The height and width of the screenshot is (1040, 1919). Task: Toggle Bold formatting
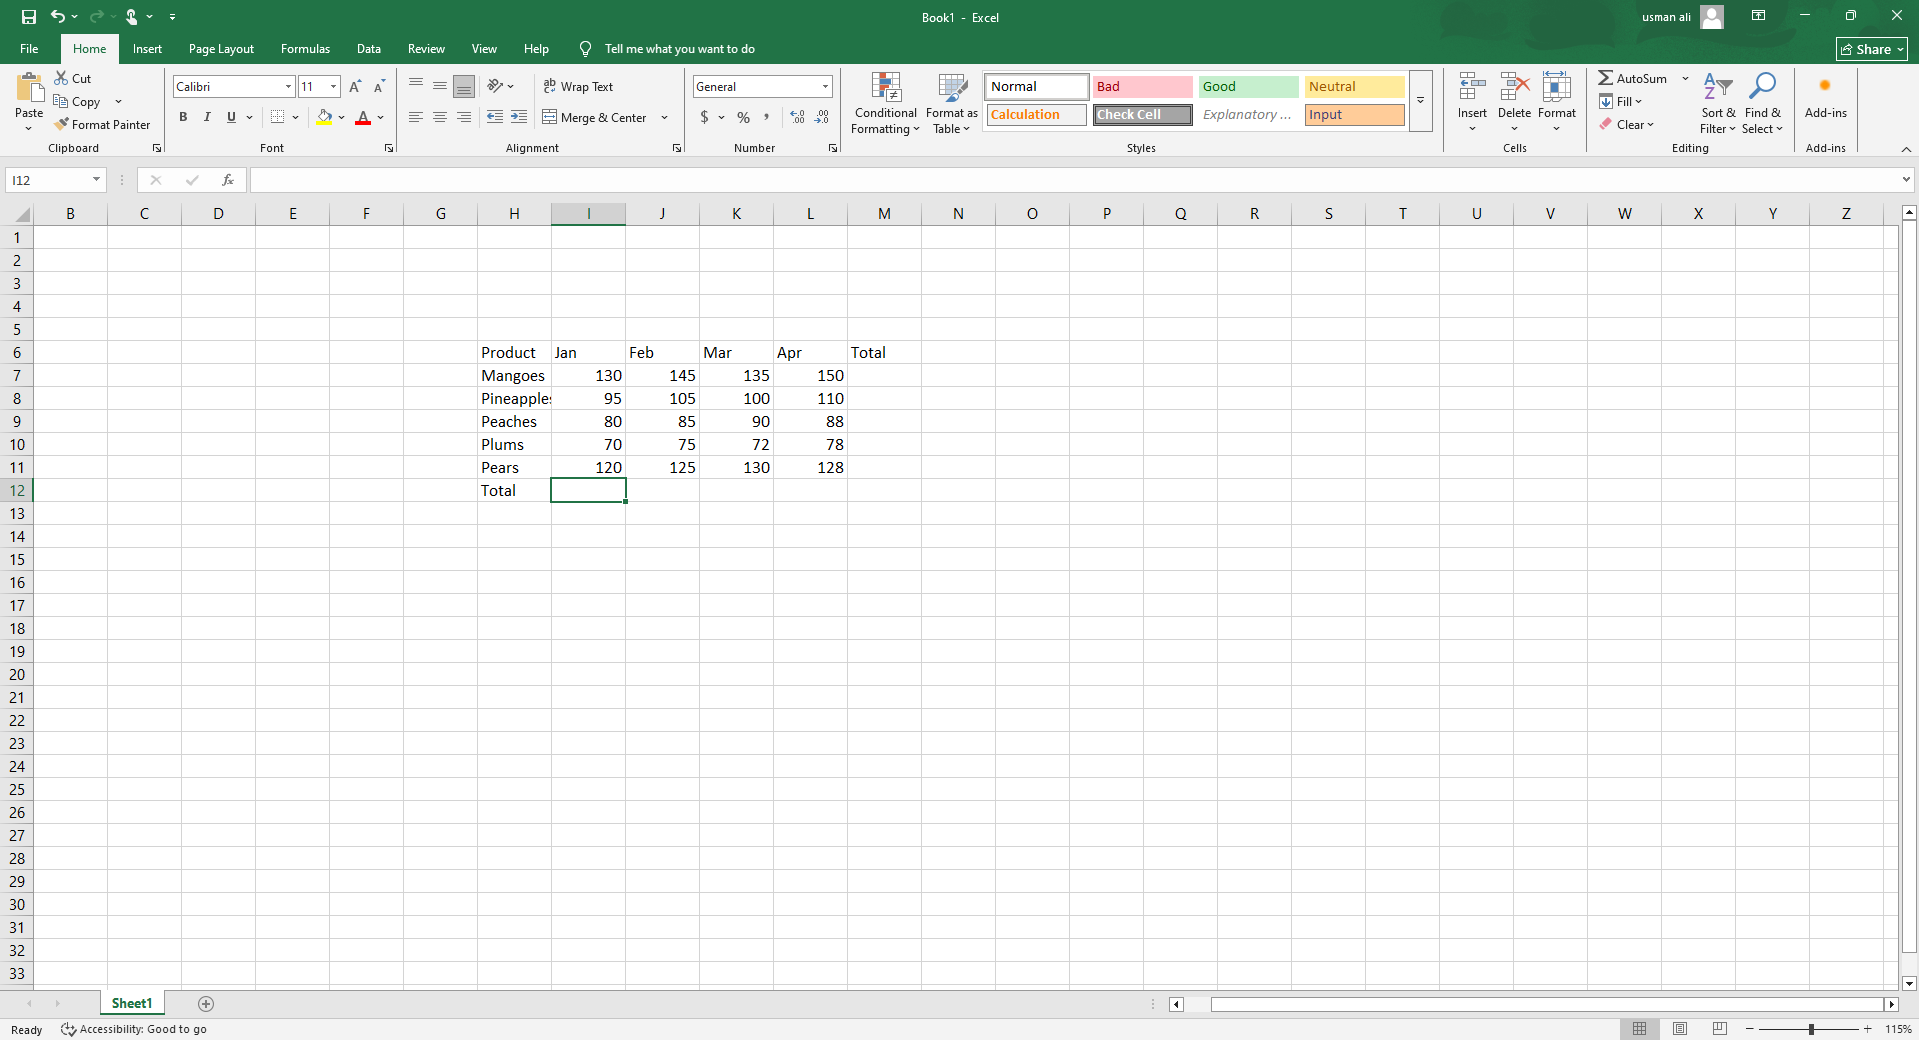183,117
